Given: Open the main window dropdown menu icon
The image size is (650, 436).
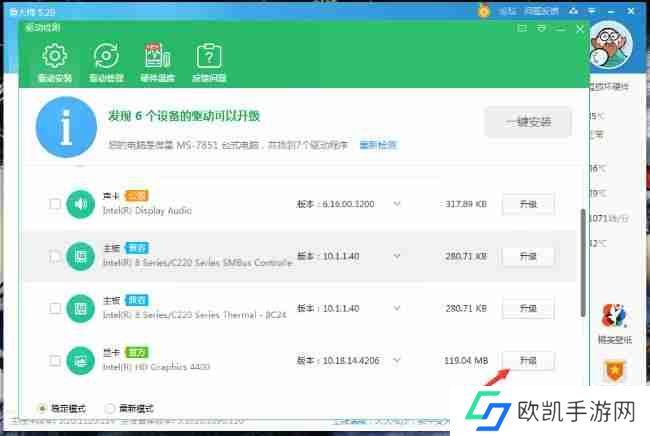Looking at the screenshot, I should [592, 11].
